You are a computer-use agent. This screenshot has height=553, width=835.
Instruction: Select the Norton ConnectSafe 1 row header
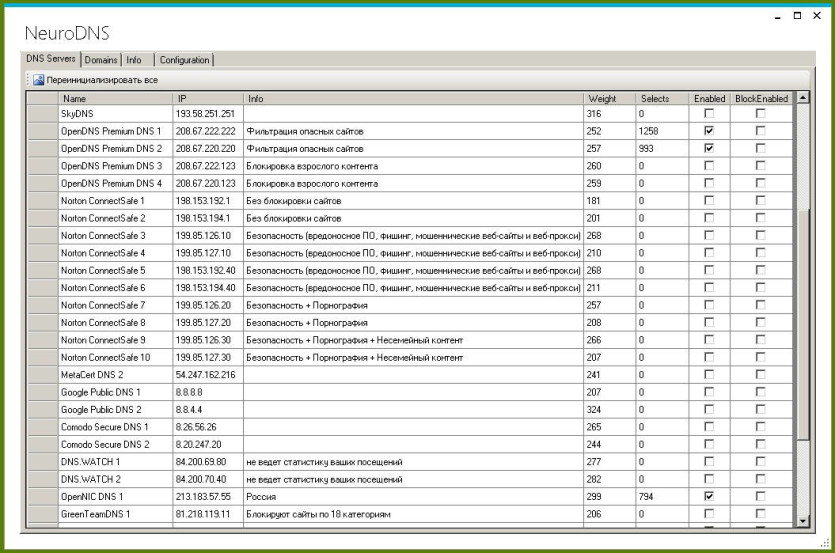[43, 200]
